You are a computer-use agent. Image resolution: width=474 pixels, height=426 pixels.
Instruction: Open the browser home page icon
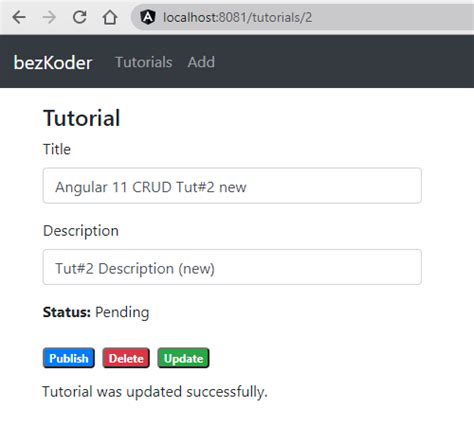click(x=110, y=17)
